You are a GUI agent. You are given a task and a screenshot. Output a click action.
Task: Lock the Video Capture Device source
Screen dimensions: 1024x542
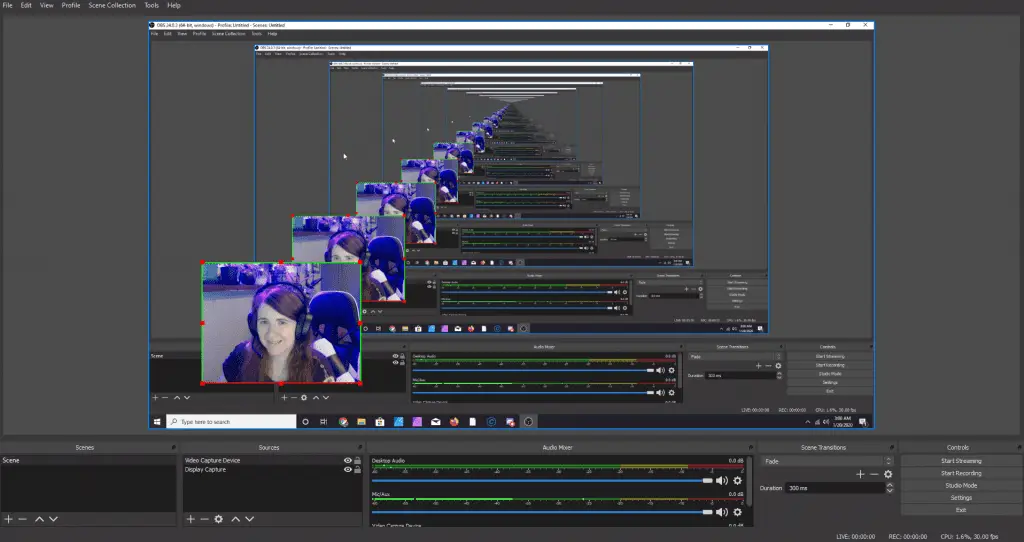coord(358,461)
